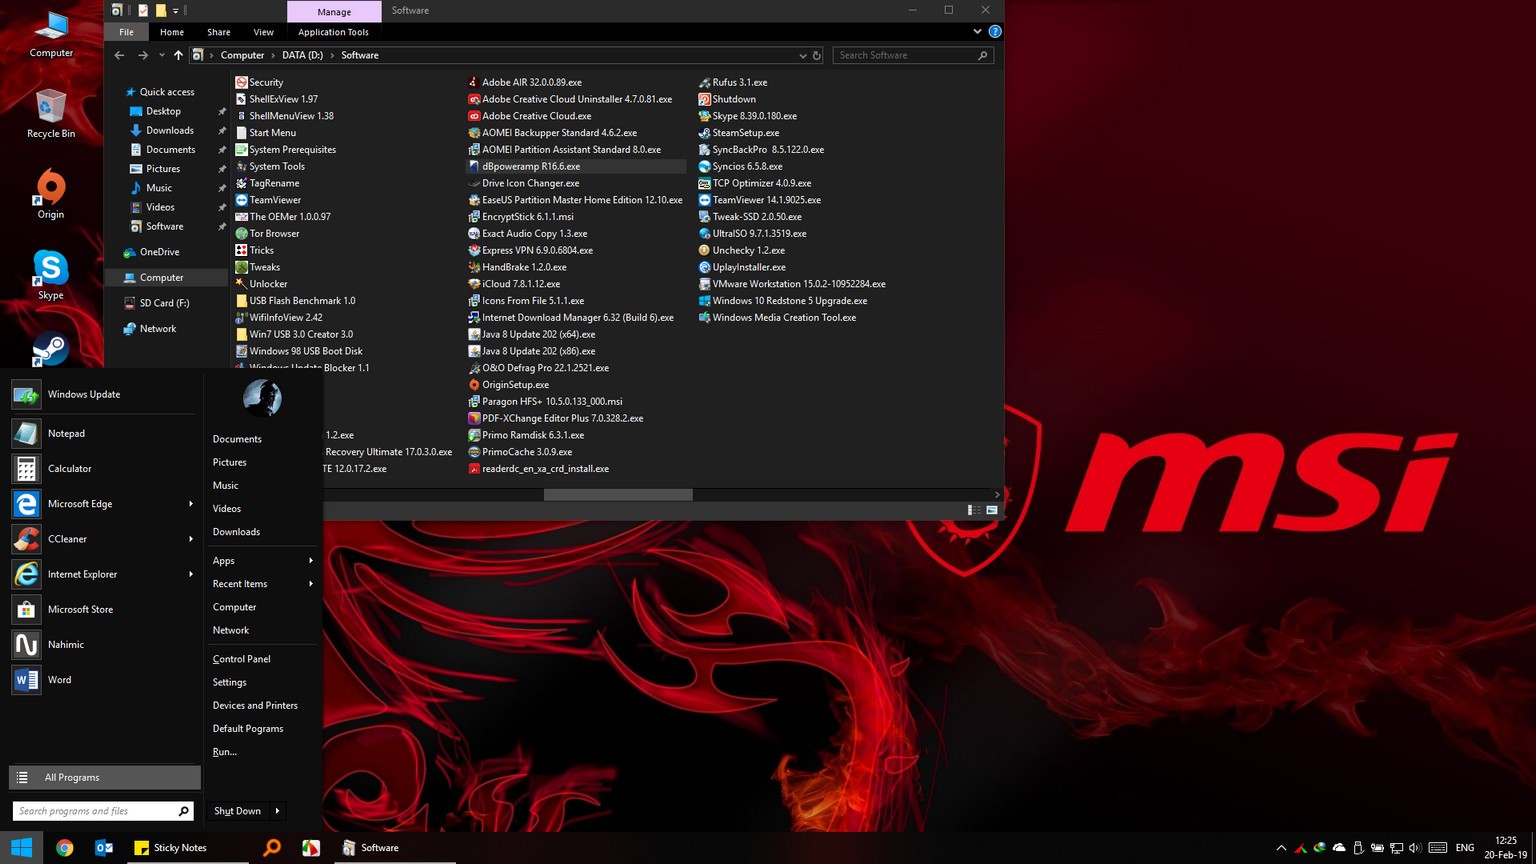Click the Recycle Bin desktop icon
1536x864 pixels.
click(x=50, y=109)
